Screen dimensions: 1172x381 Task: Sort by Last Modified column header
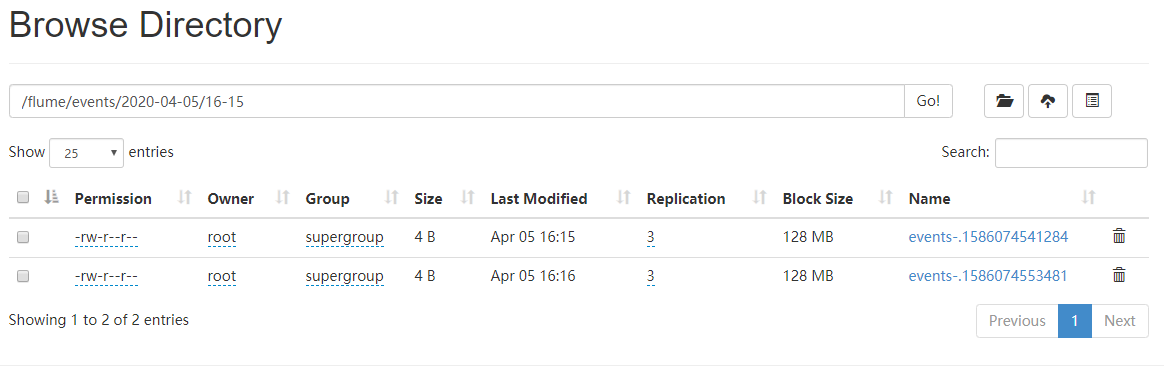coord(538,199)
